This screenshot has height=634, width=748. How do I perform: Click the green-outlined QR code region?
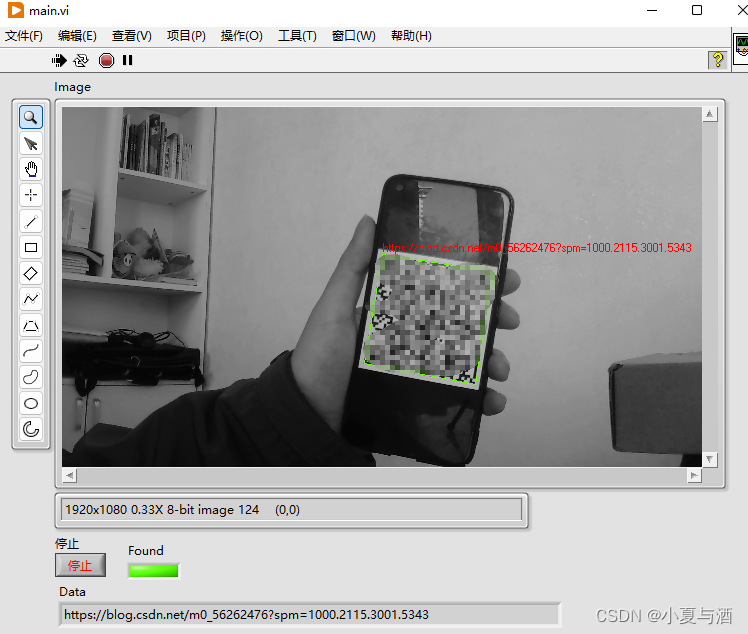(429, 319)
